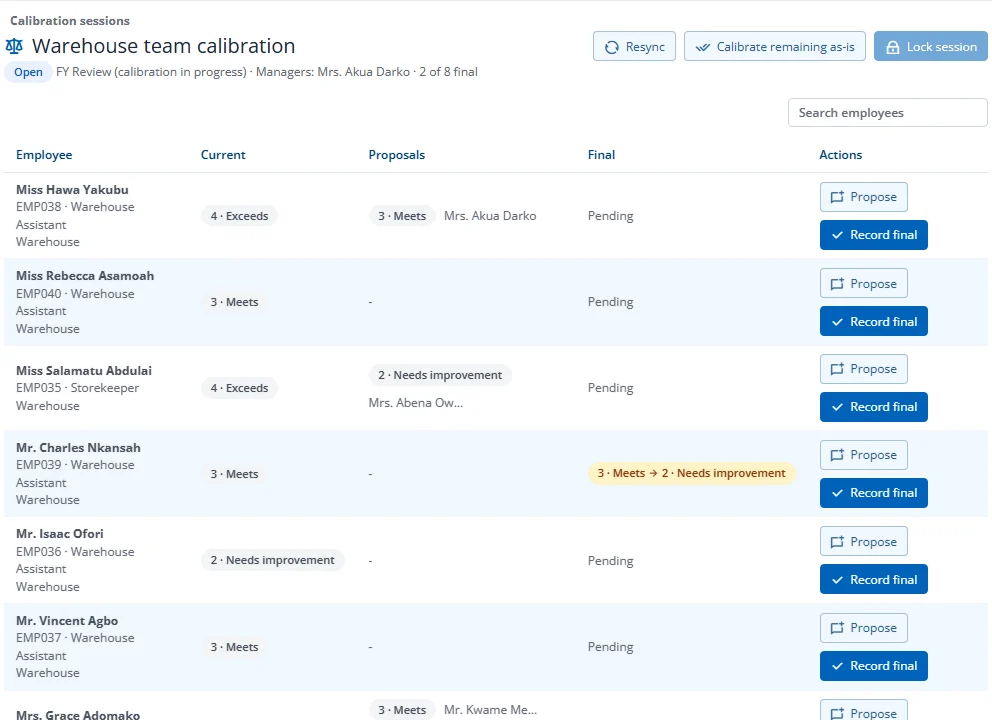Click checkmark icon on Rebecca Asamoah's Record final
The width and height of the screenshot is (992, 720).
tap(837, 321)
